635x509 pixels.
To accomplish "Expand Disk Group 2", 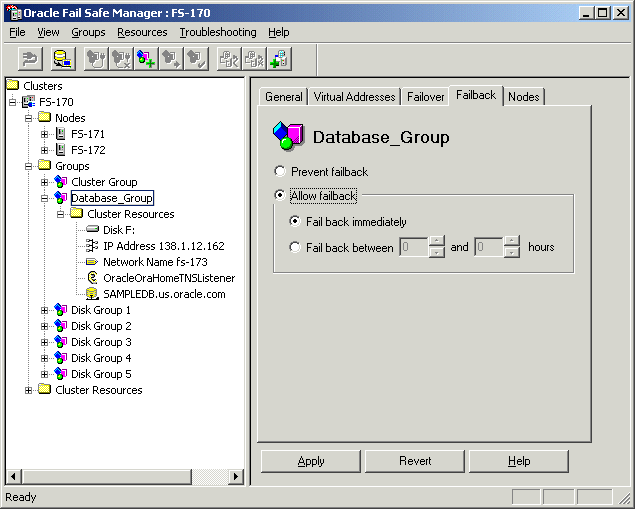I will click(x=45, y=326).
